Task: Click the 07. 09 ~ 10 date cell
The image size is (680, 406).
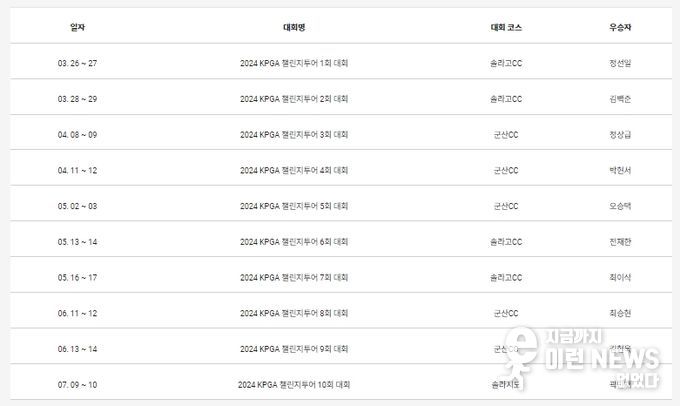Action: (x=77, y=384)
